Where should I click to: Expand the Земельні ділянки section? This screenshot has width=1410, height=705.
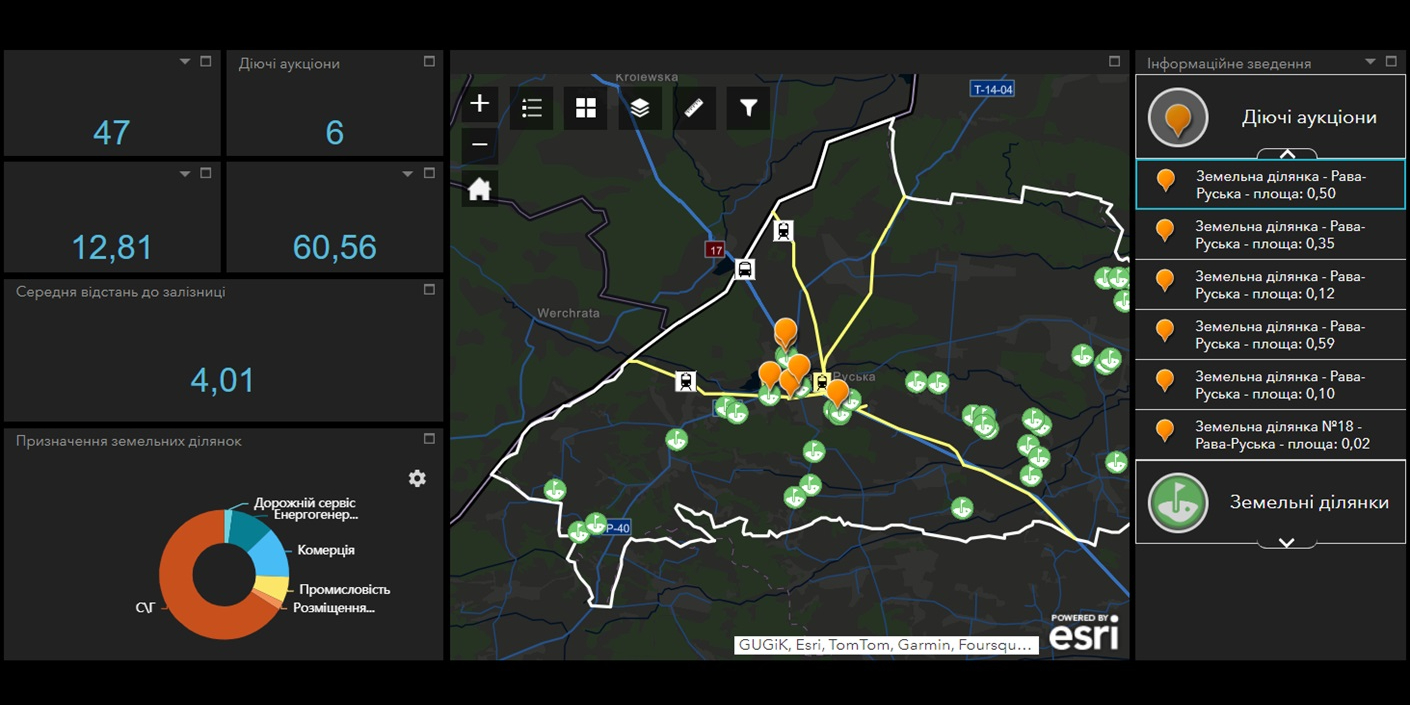pyautogui.click(x=1287, y=542)
